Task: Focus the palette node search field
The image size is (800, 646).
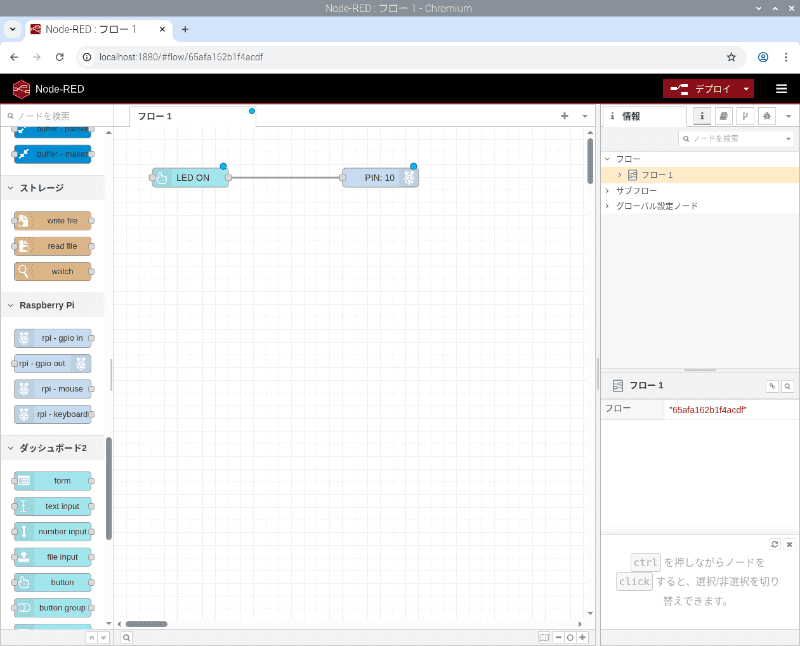Action: point(57,116)
